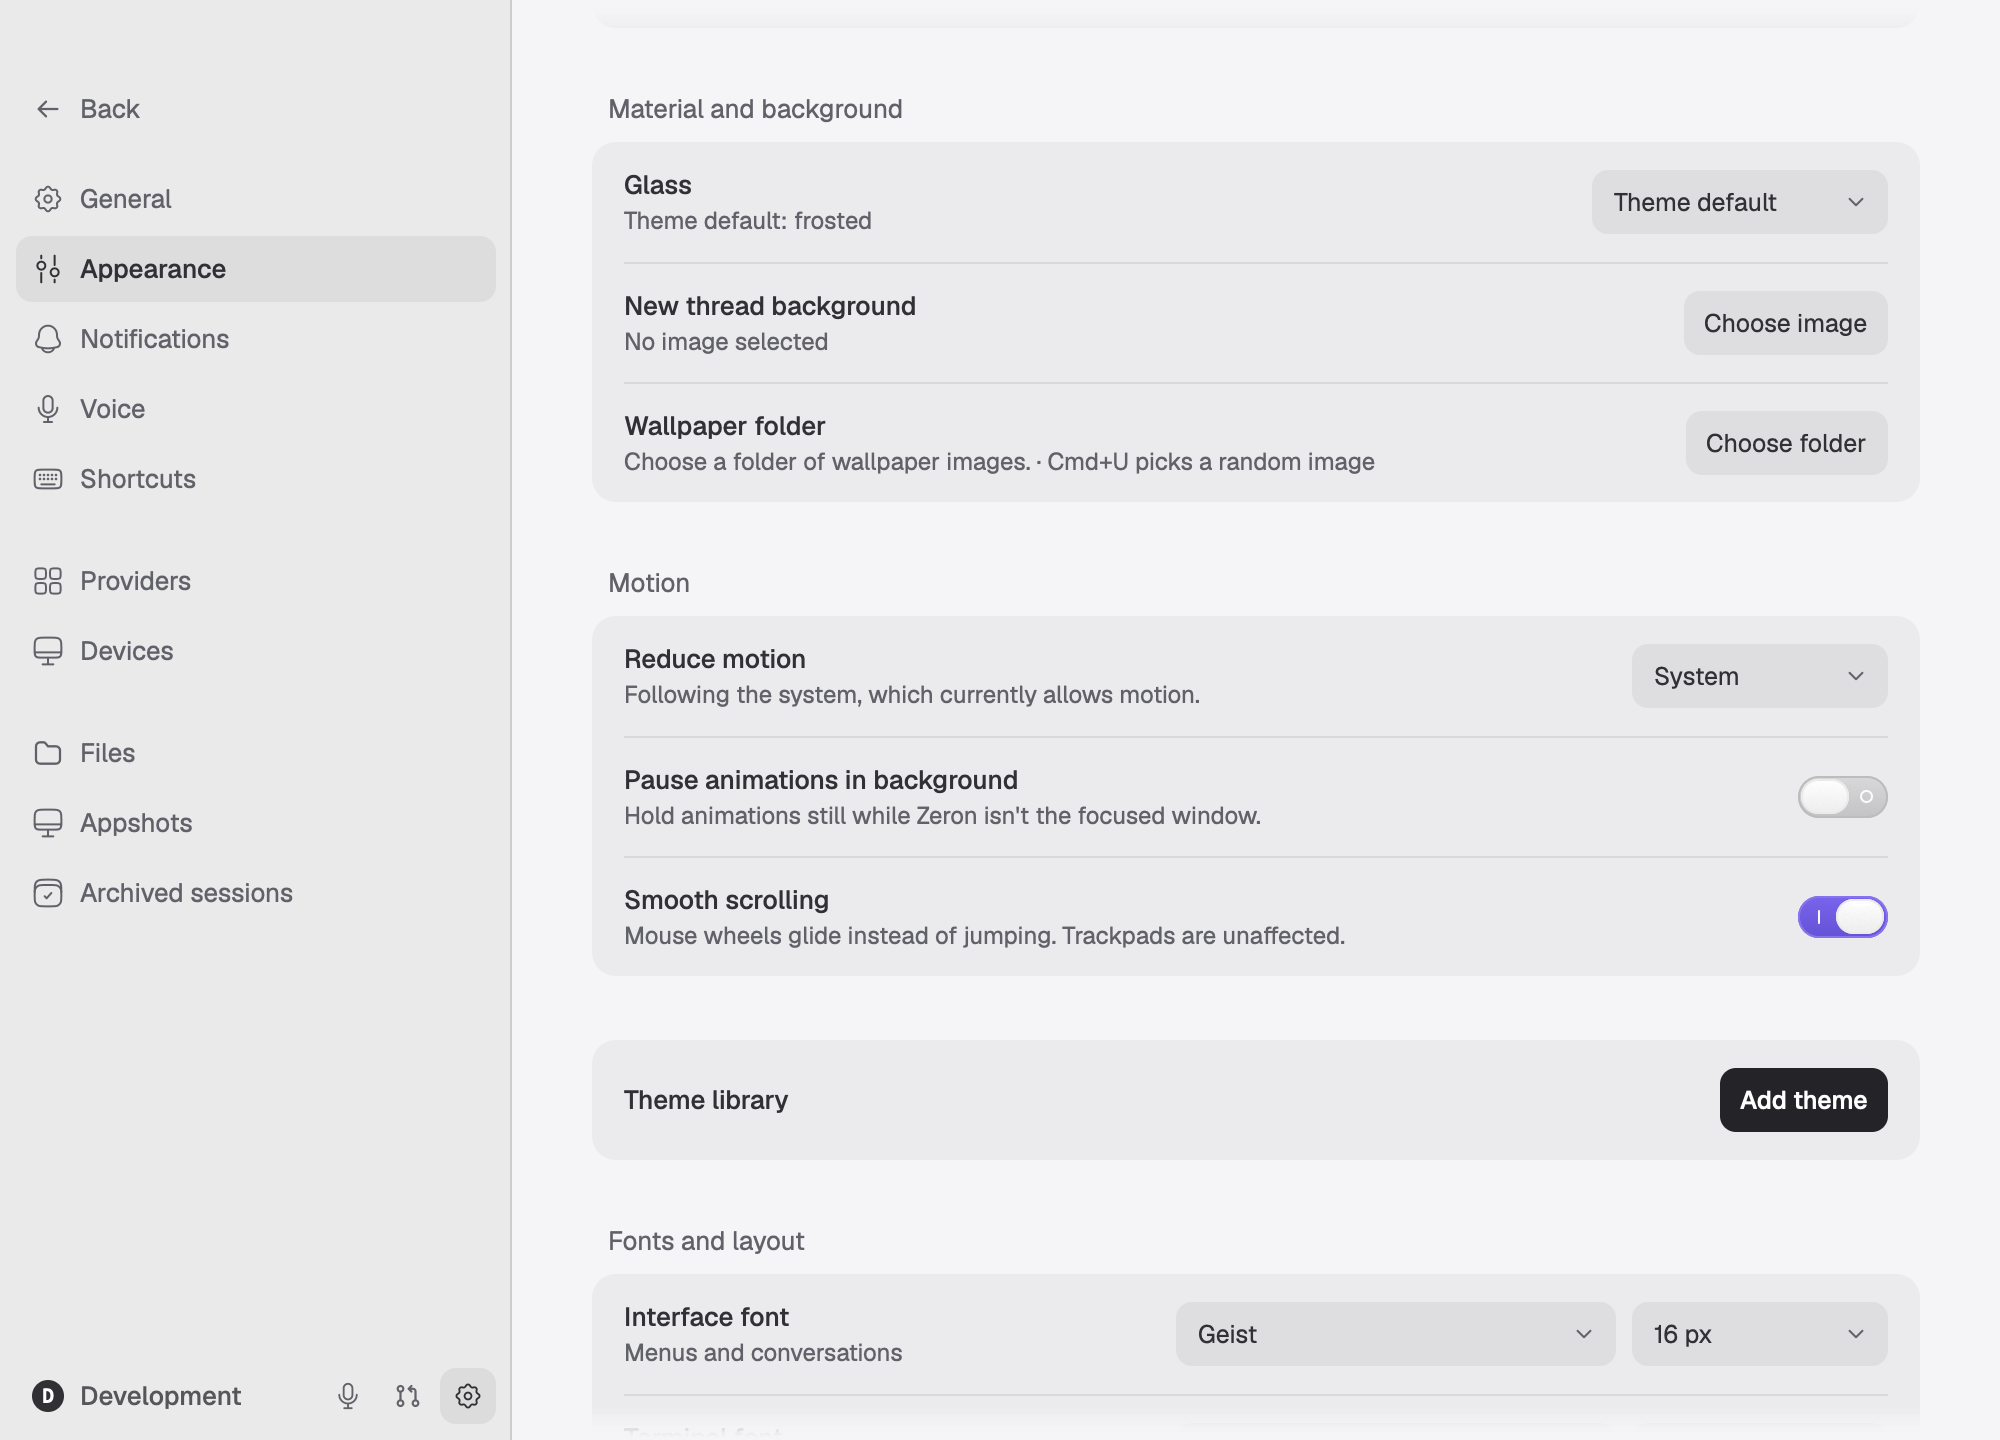Click the Notifications bell icon
The width and height of the screenshot is (2000, 1440).
point(48,339)
